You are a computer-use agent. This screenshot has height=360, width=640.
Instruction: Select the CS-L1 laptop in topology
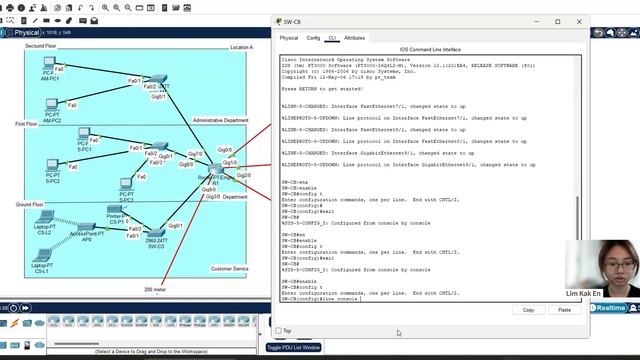tap(42, 256)
